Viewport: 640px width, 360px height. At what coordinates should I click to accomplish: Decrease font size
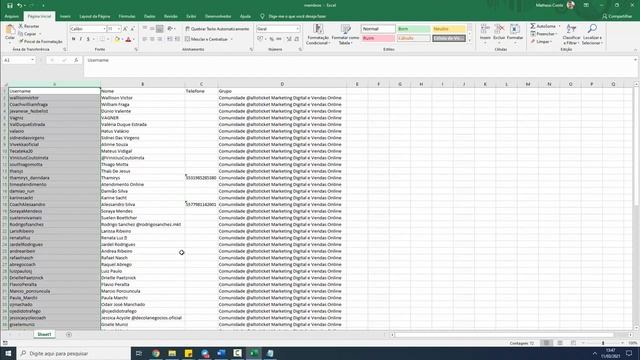[x=132, y=29]
